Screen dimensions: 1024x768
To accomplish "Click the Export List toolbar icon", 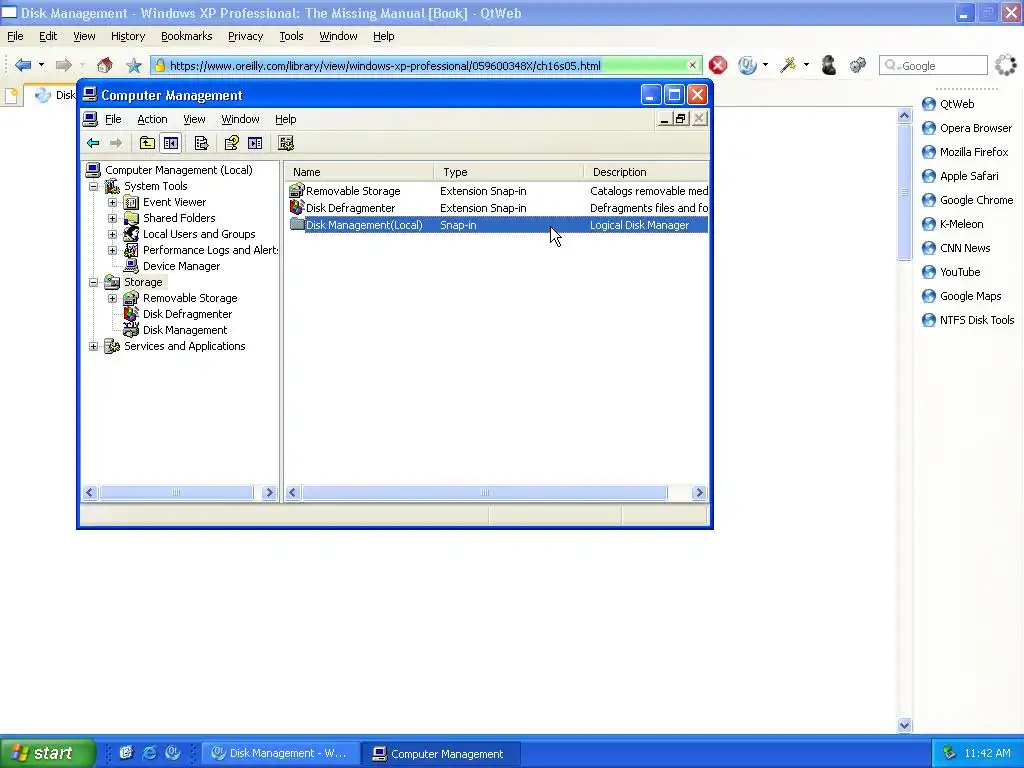I will [x=201, y=143].
